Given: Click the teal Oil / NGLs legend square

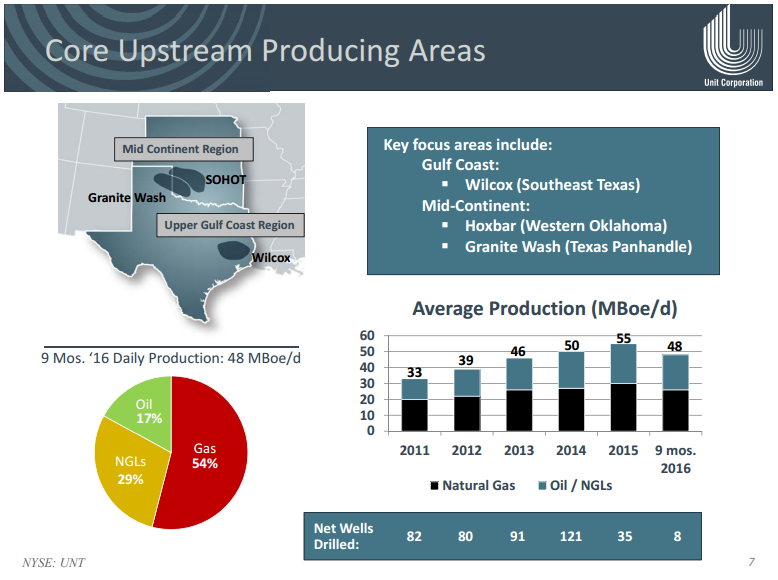Looking at the screenshot, I should pyautogui.click(x=541, y=485).
